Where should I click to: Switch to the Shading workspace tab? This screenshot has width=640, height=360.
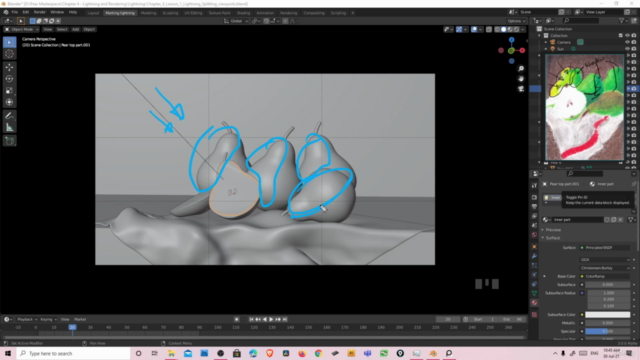pyautogui.click(x=243, y=13)
